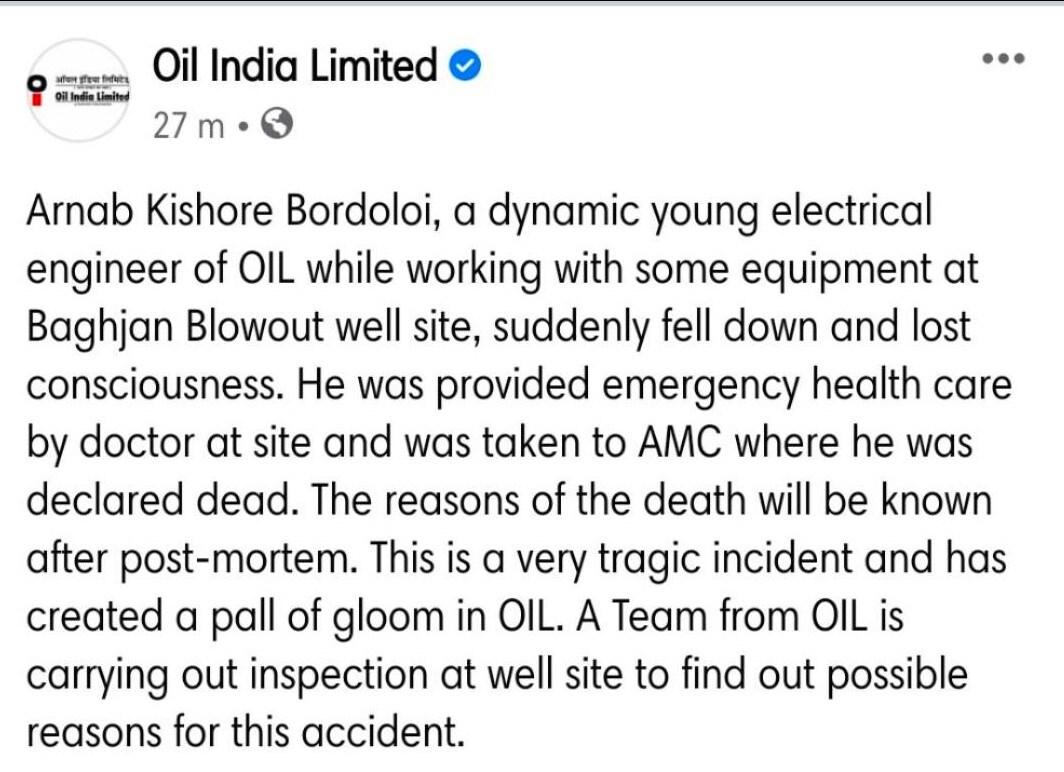Viewport: 1064px width, 772px height.
Task: Click the phrase very tragic incident
Action: tap(684, 560)
